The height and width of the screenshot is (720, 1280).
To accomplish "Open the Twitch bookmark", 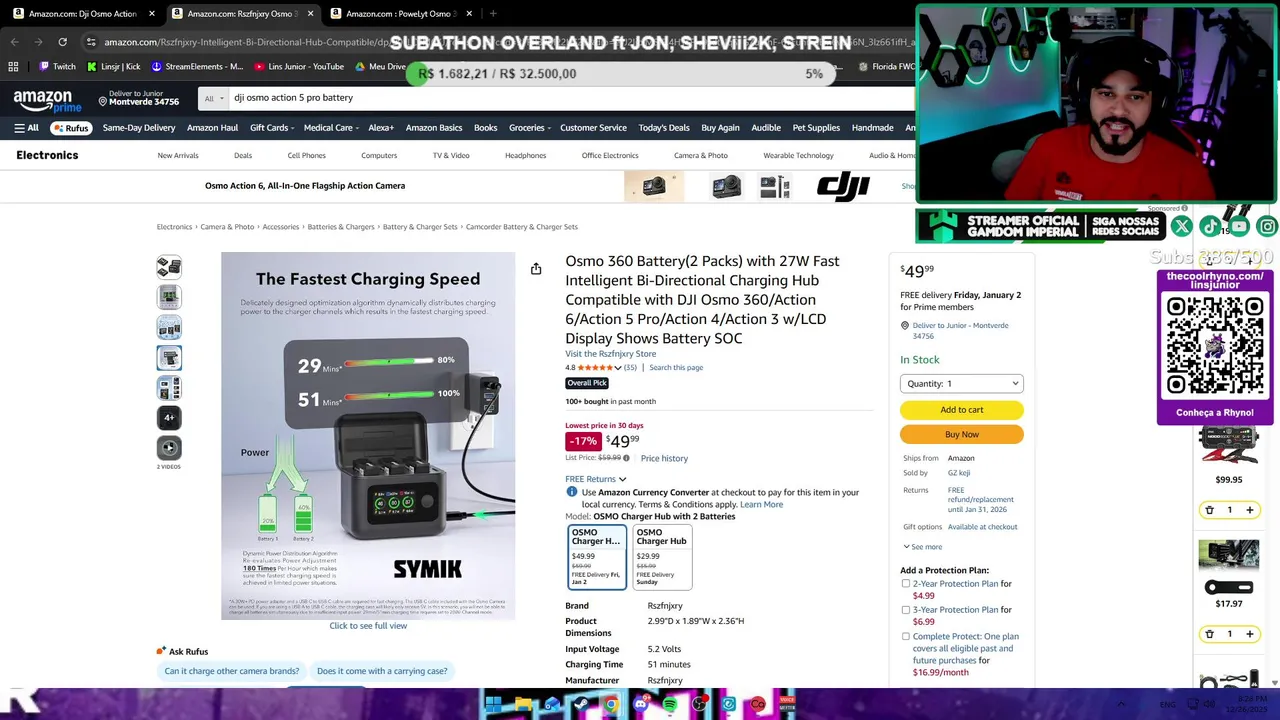I will coord(57,67).
